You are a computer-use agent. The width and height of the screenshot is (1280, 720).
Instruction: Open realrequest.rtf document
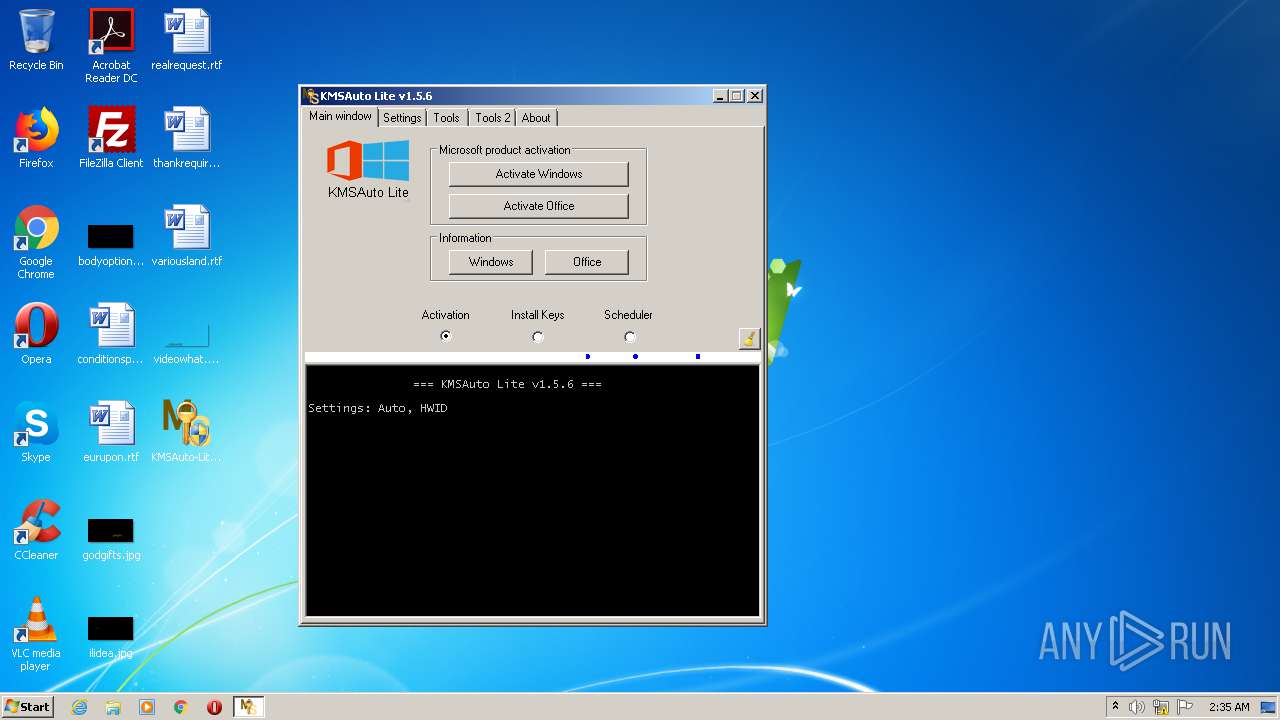[x=187, y=40]
